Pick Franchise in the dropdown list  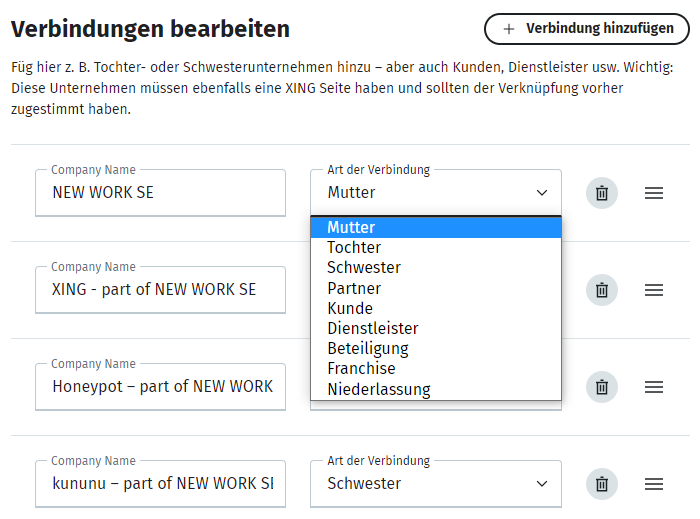[x=361, y=368]
